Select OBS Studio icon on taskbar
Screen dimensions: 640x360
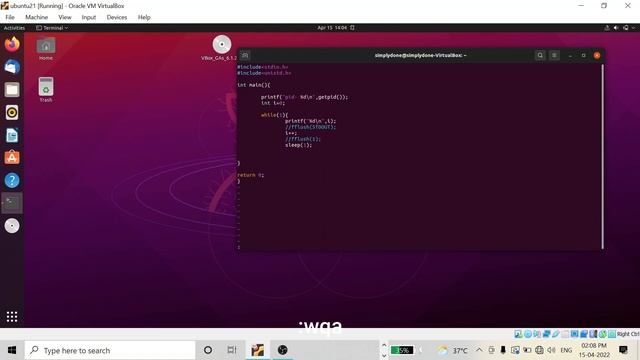(282, 350)
